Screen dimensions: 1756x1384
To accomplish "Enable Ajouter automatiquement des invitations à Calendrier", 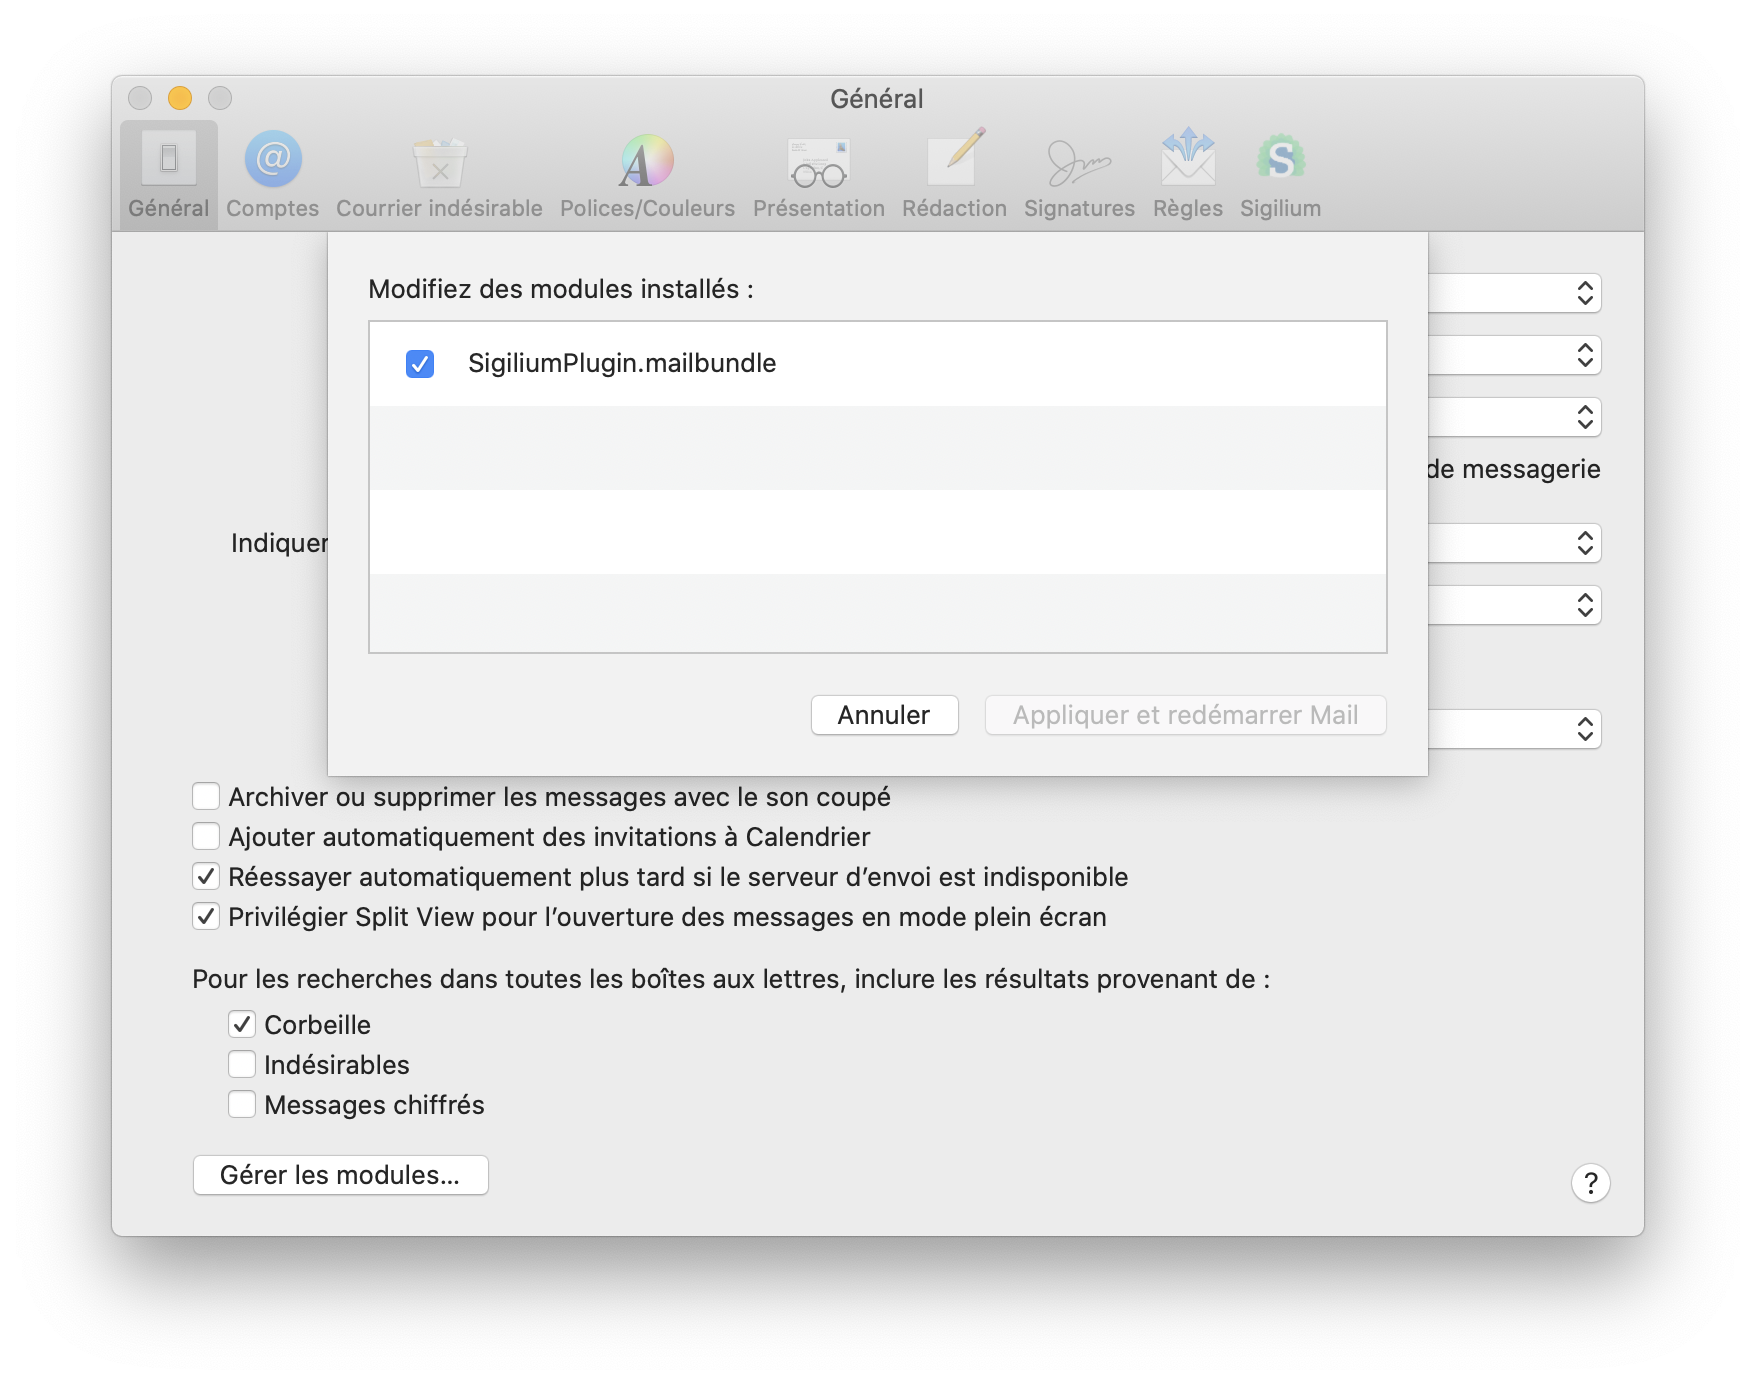I will [x=206, y=836].
